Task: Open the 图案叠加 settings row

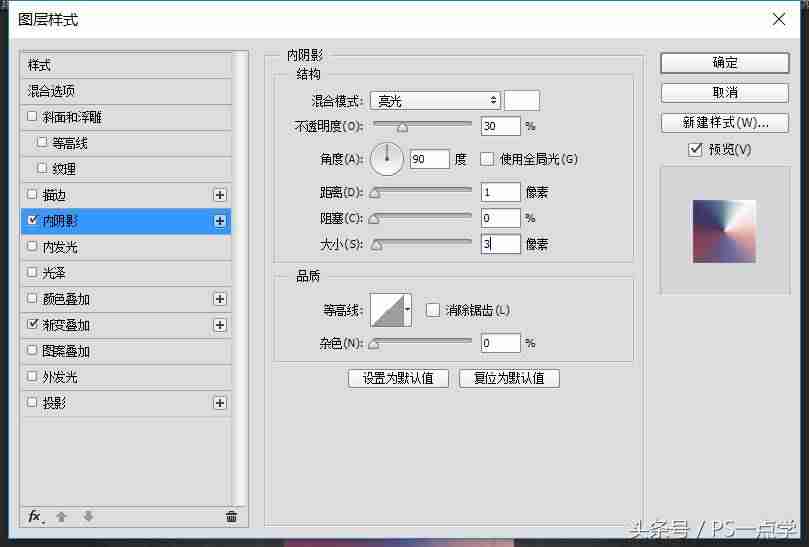Action: (x=126, y=351)
